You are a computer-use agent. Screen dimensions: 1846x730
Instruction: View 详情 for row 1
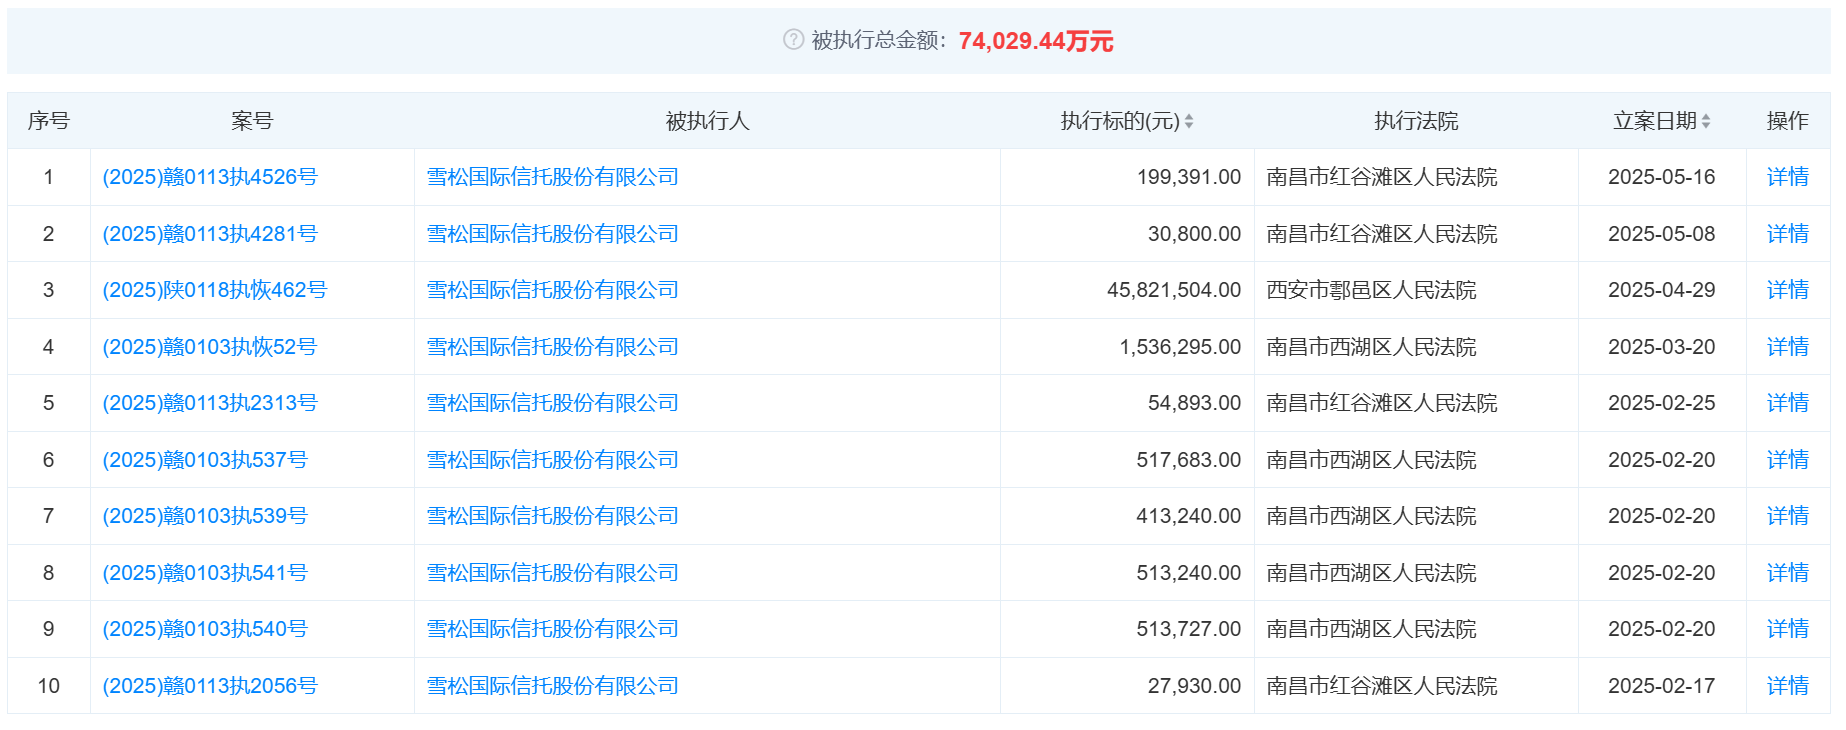pyautogui.click(x=1787, y=177)
